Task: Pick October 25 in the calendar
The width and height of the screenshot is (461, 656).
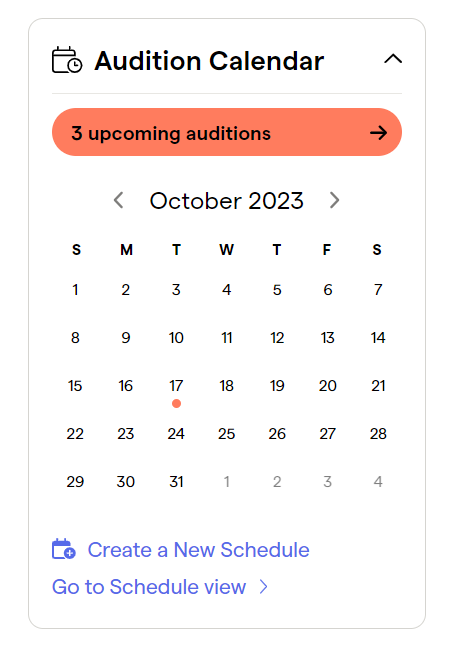Action: coord(226,434)
